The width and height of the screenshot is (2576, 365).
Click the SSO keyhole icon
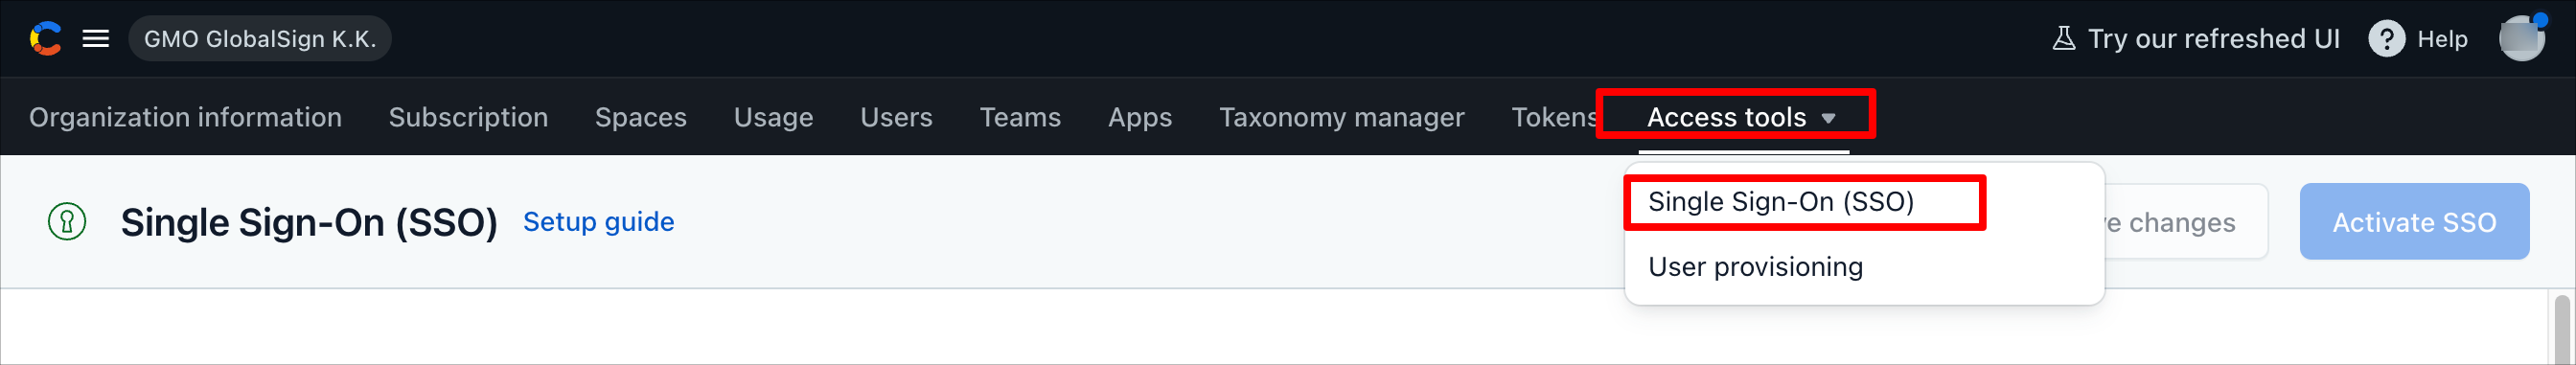tap(67, 221)
